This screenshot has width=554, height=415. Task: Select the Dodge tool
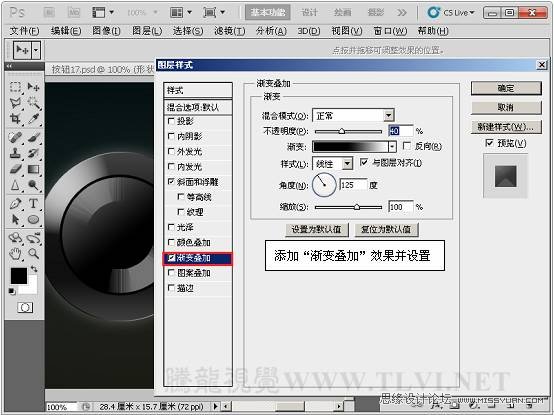pos(33,185)
